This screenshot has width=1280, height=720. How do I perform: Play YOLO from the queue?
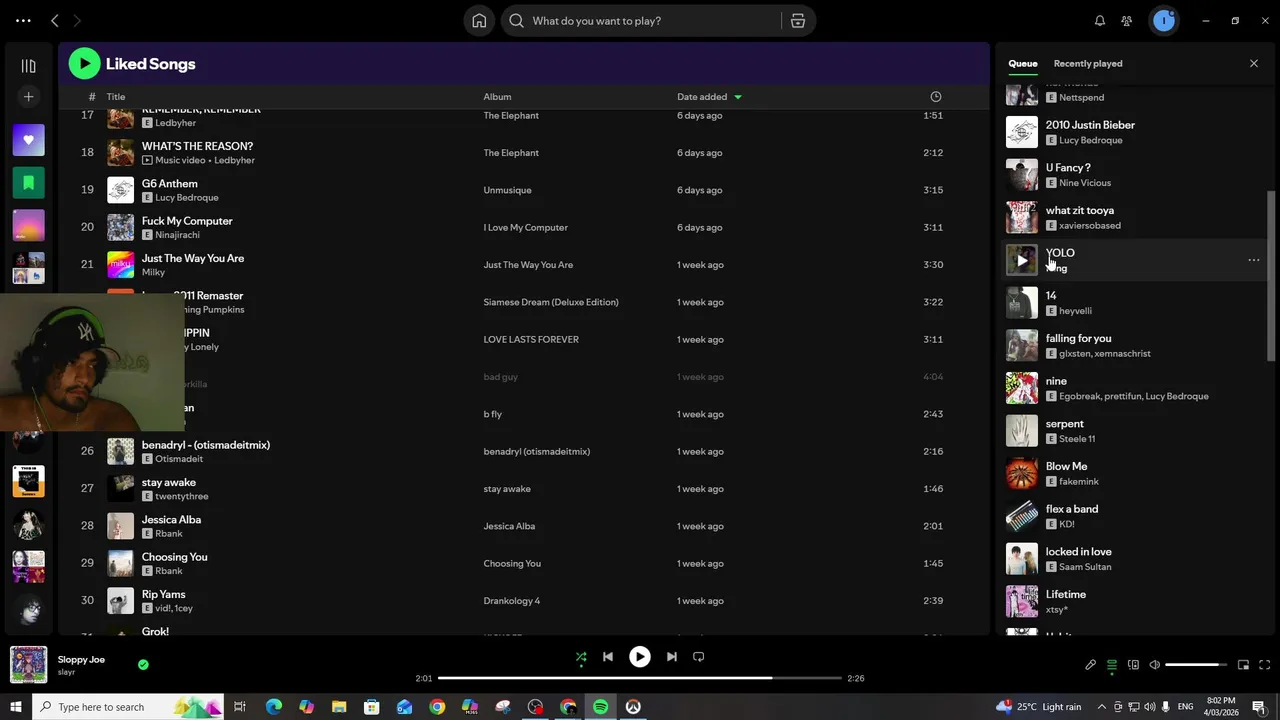1022,260
